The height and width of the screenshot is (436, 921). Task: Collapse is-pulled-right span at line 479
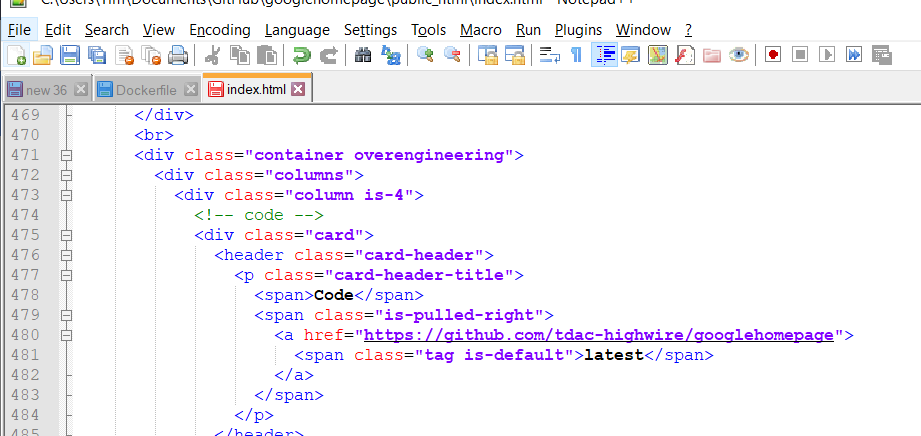pyautogui.click(x=66, y=315)
